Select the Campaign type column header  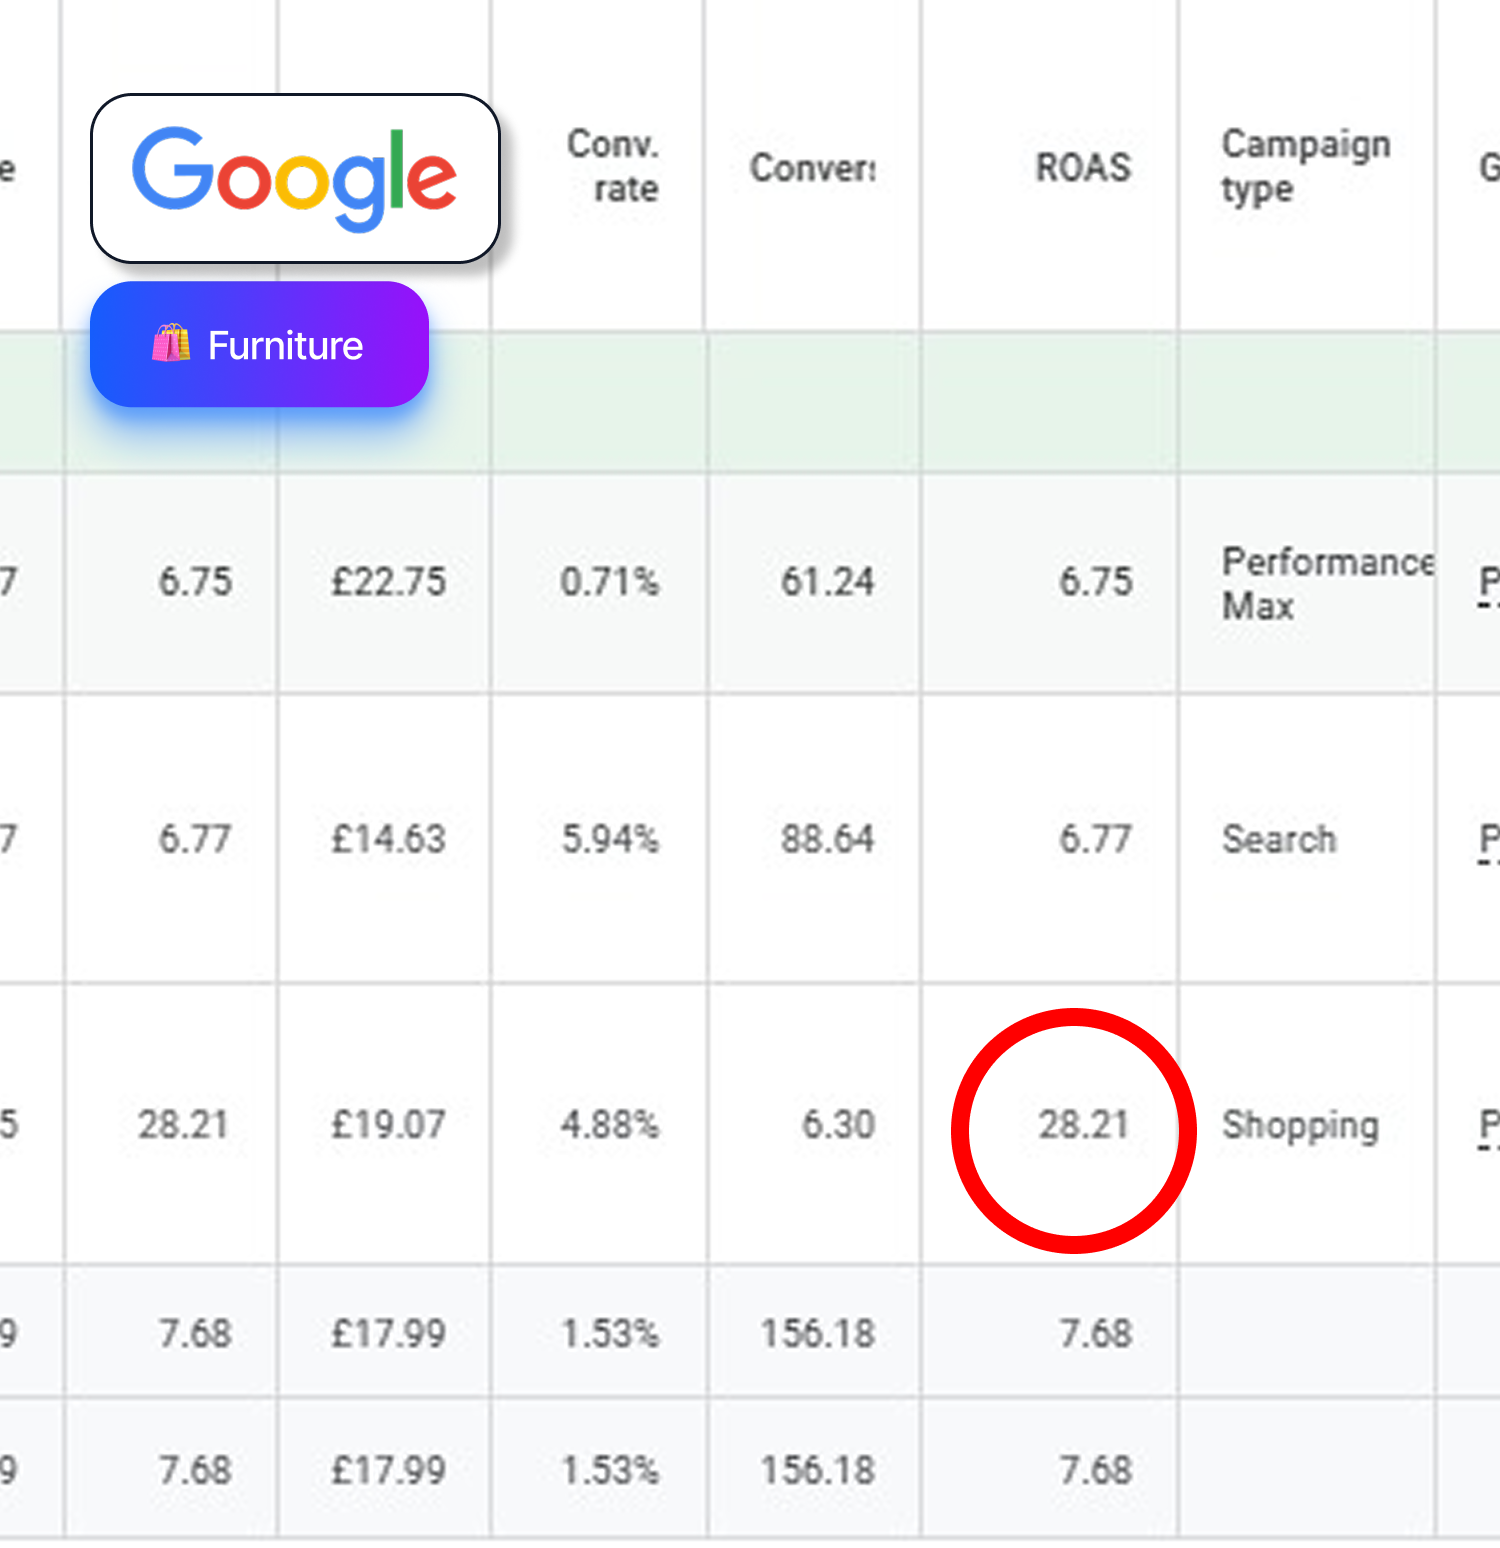(1306, 166)
